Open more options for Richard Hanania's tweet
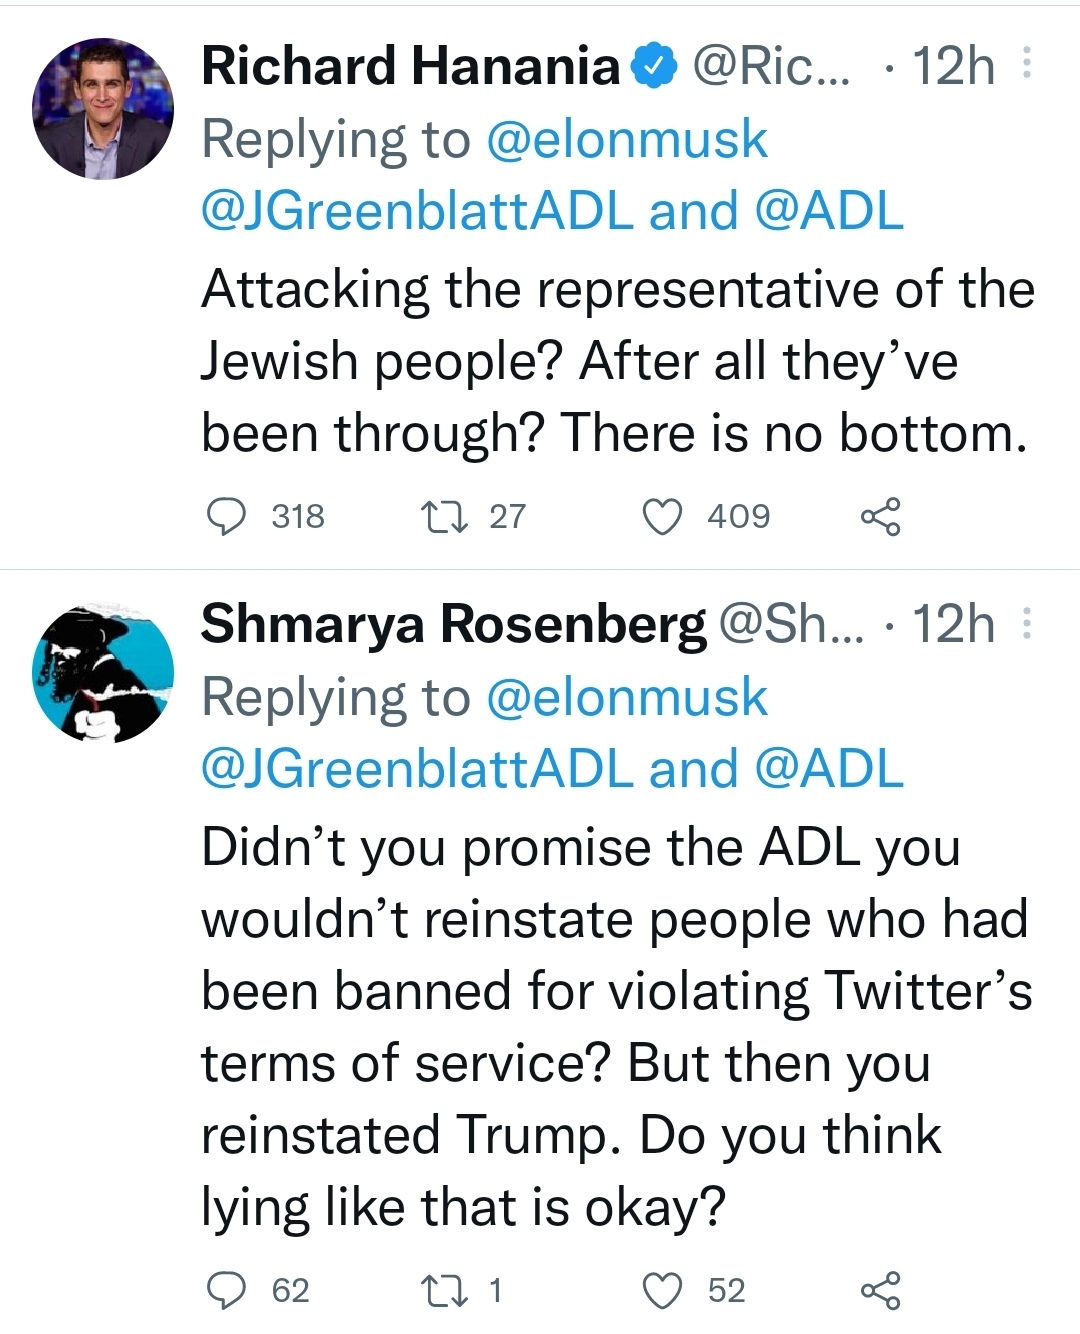 coord(1026,66)
